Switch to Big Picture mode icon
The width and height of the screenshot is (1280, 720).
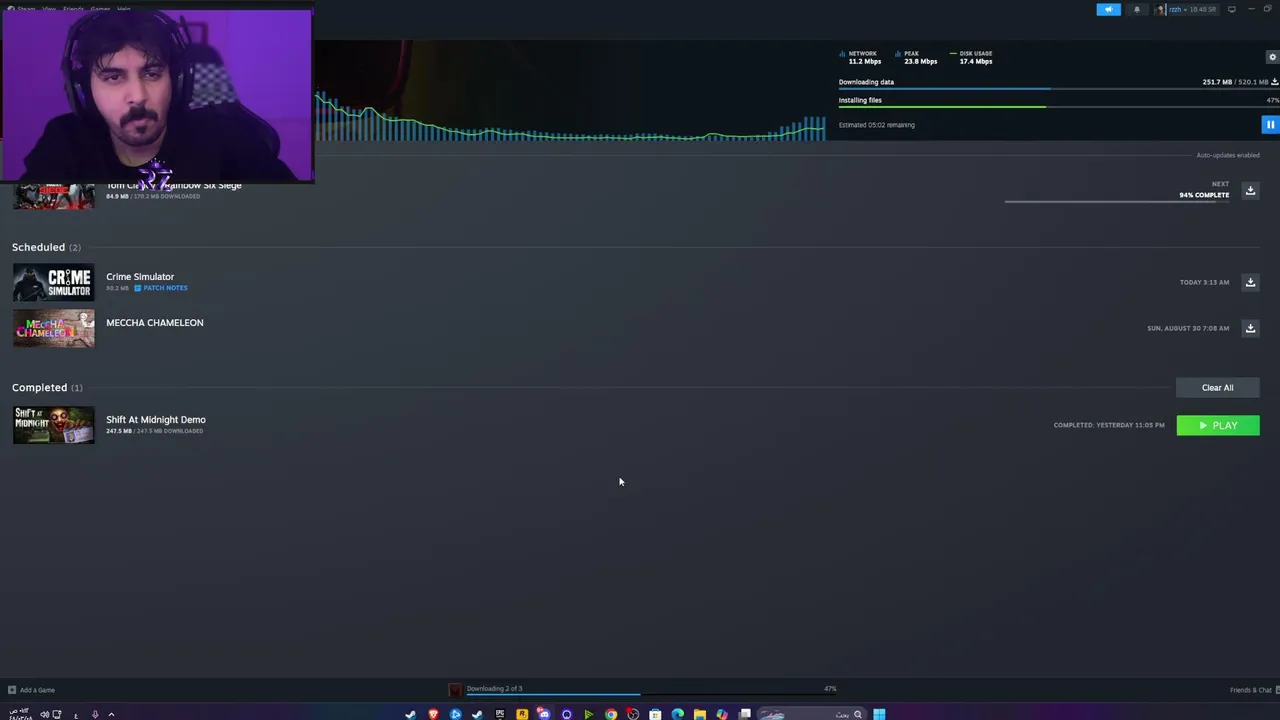pos(1232,9)
